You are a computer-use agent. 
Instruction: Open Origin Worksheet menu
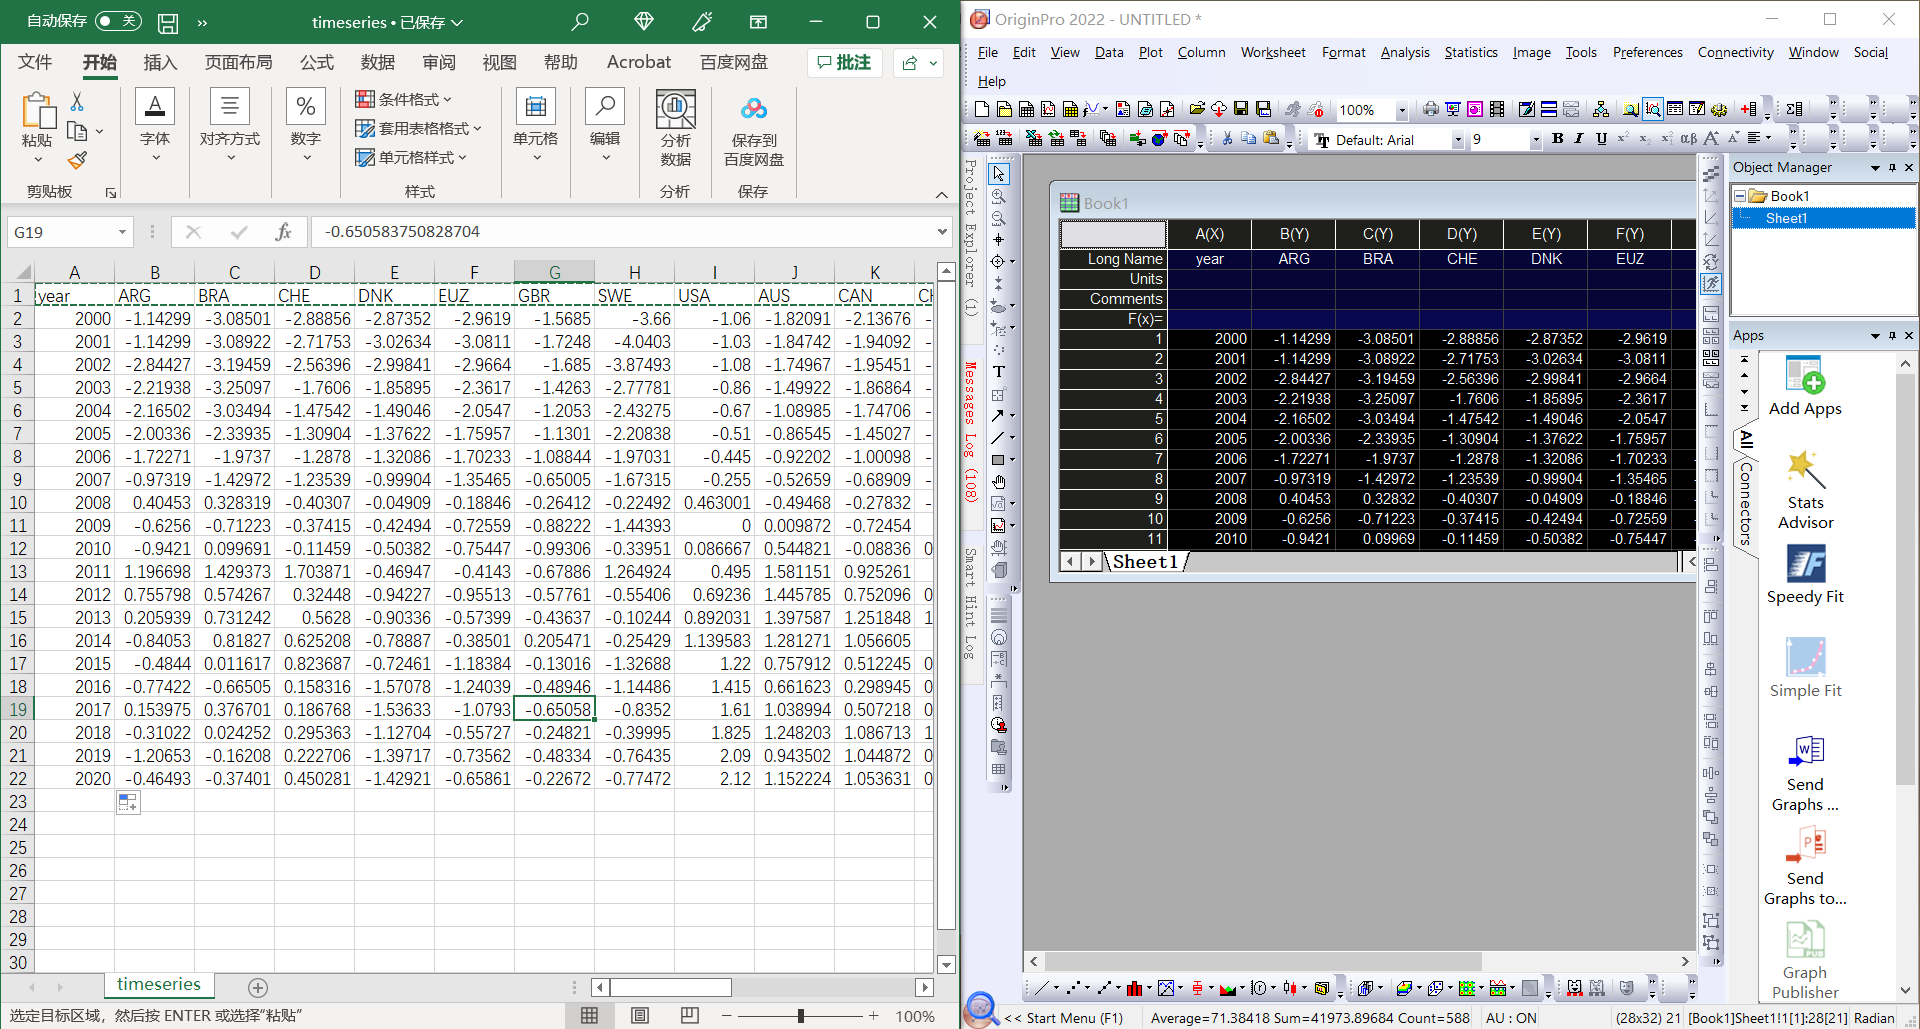(1273, 52)
